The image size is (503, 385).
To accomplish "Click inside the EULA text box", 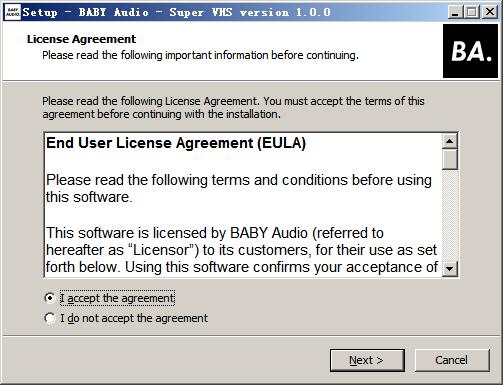I will [243, 205].
